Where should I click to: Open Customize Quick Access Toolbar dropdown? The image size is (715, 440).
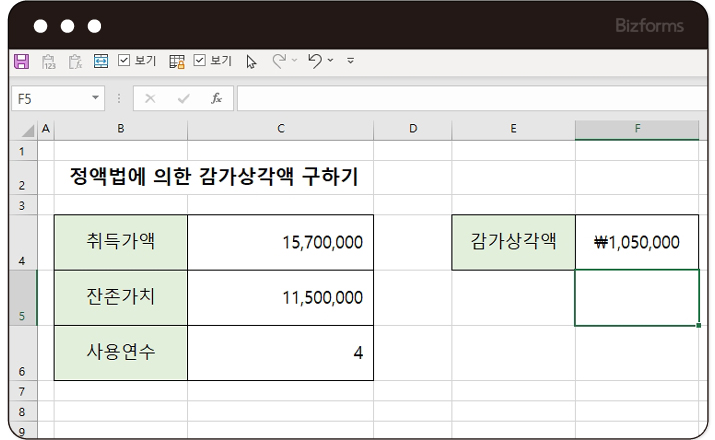350,61
